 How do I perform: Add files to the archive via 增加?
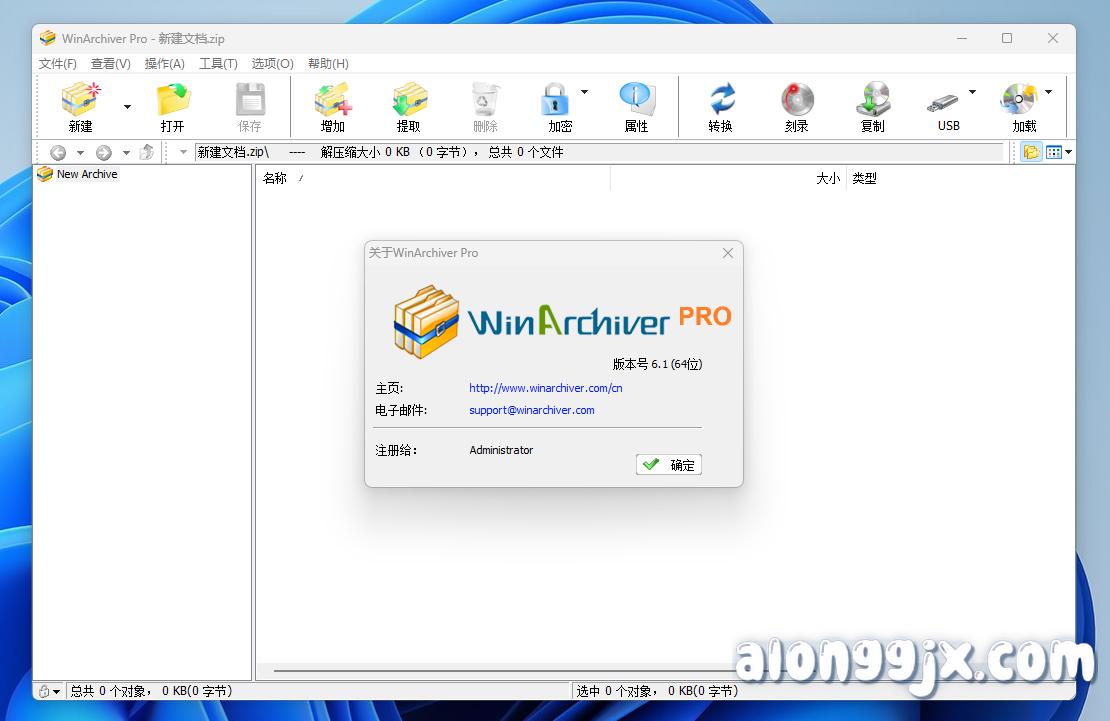tap(332, 105)
